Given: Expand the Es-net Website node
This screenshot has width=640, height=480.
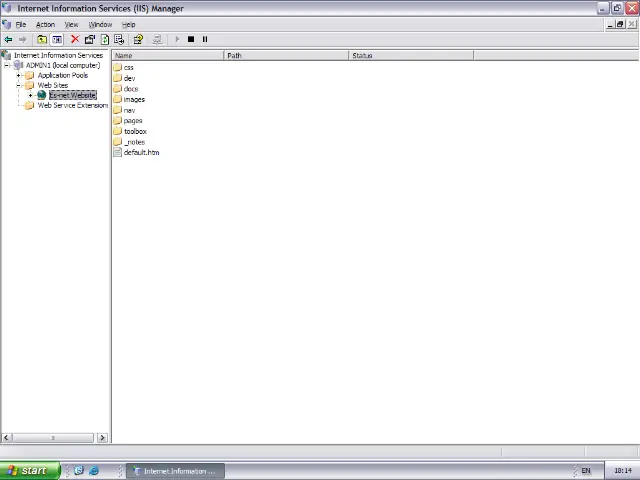Looking at the screenshot, I should pyautogui.click(x=30, y=95).
